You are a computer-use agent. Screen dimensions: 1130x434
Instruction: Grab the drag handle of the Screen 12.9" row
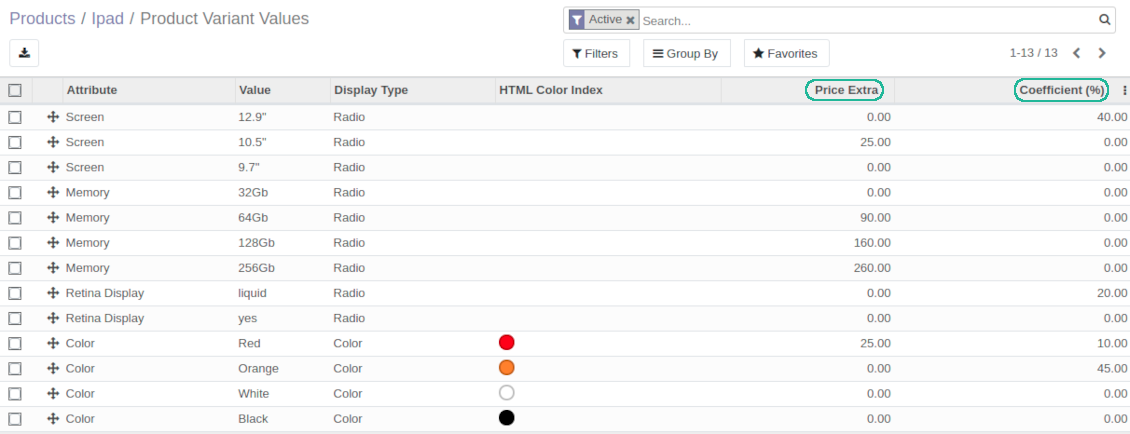53,117
